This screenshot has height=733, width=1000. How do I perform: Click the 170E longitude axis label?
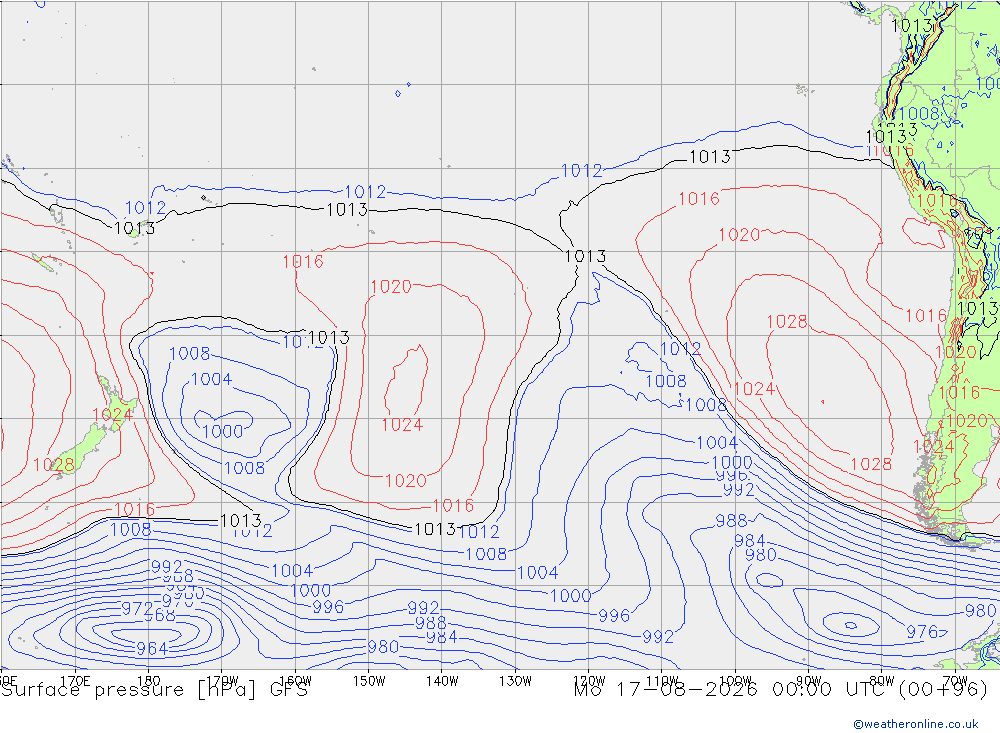(x=75, y=681)
